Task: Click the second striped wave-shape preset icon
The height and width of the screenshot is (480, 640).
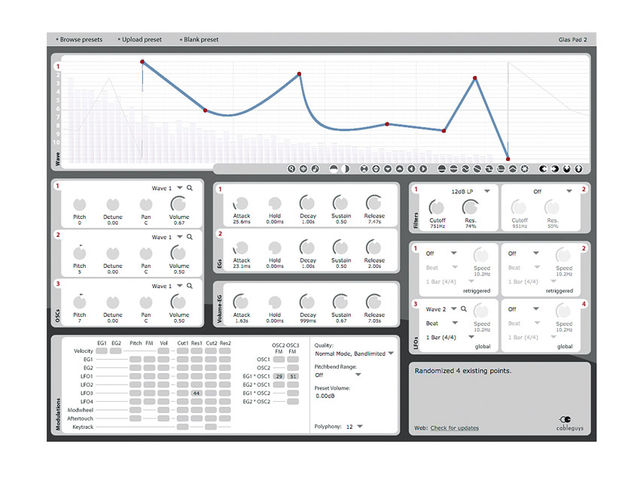Action: [x=453, y=169]
